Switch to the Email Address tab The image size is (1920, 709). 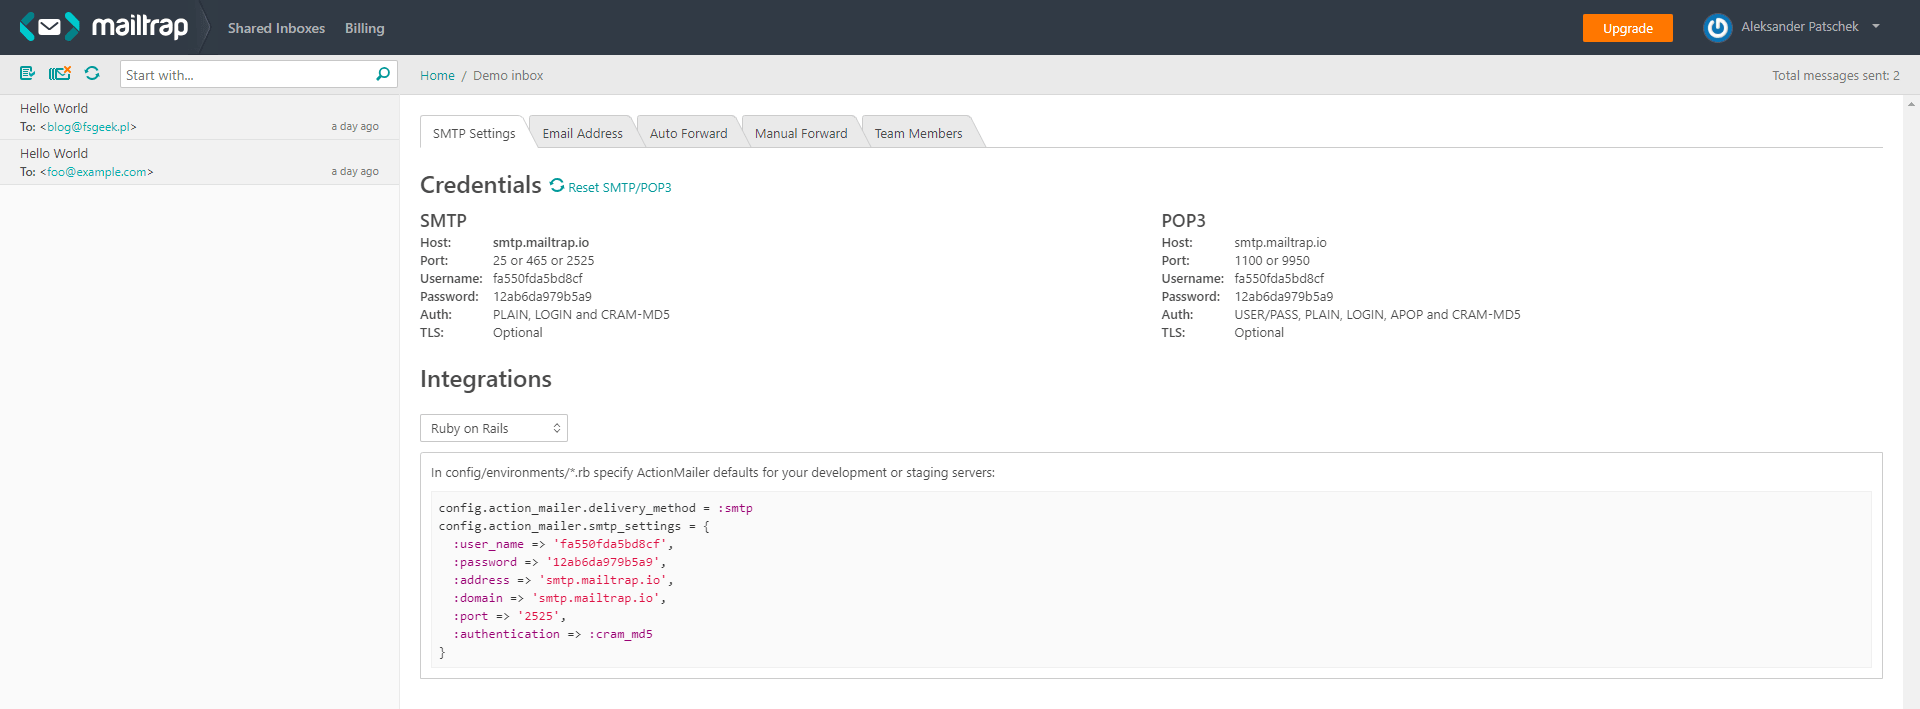582,133
